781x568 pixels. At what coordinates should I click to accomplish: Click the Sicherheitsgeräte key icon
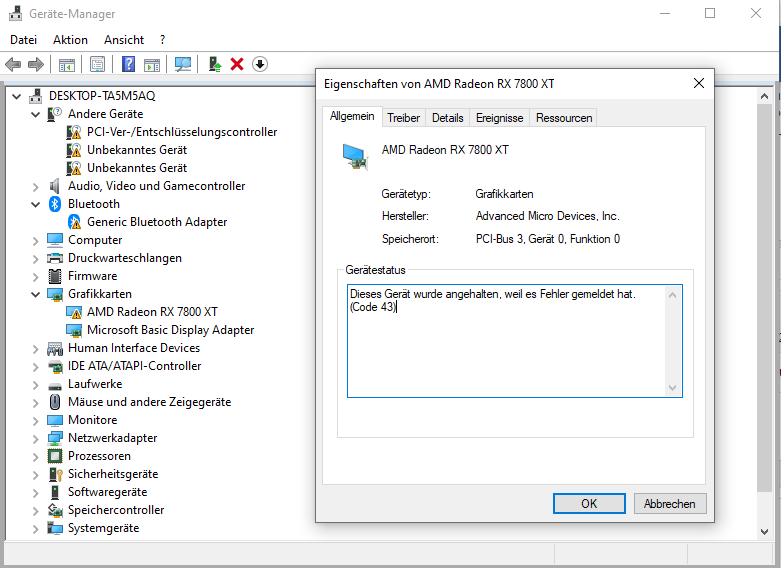pos(55,474)
